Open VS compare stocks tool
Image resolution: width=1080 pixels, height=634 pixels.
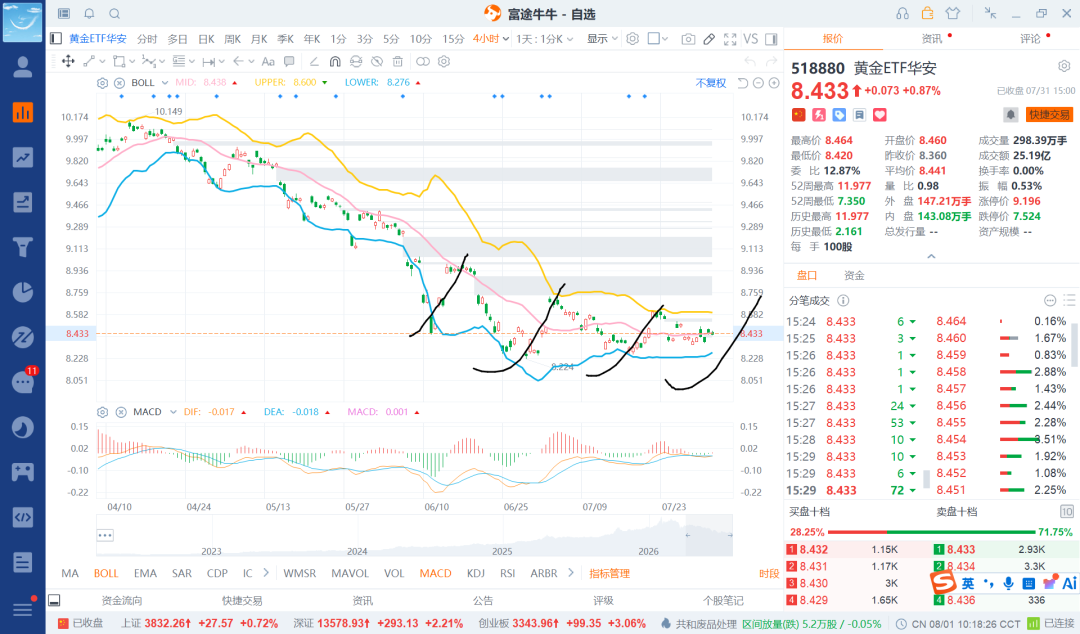751,39
